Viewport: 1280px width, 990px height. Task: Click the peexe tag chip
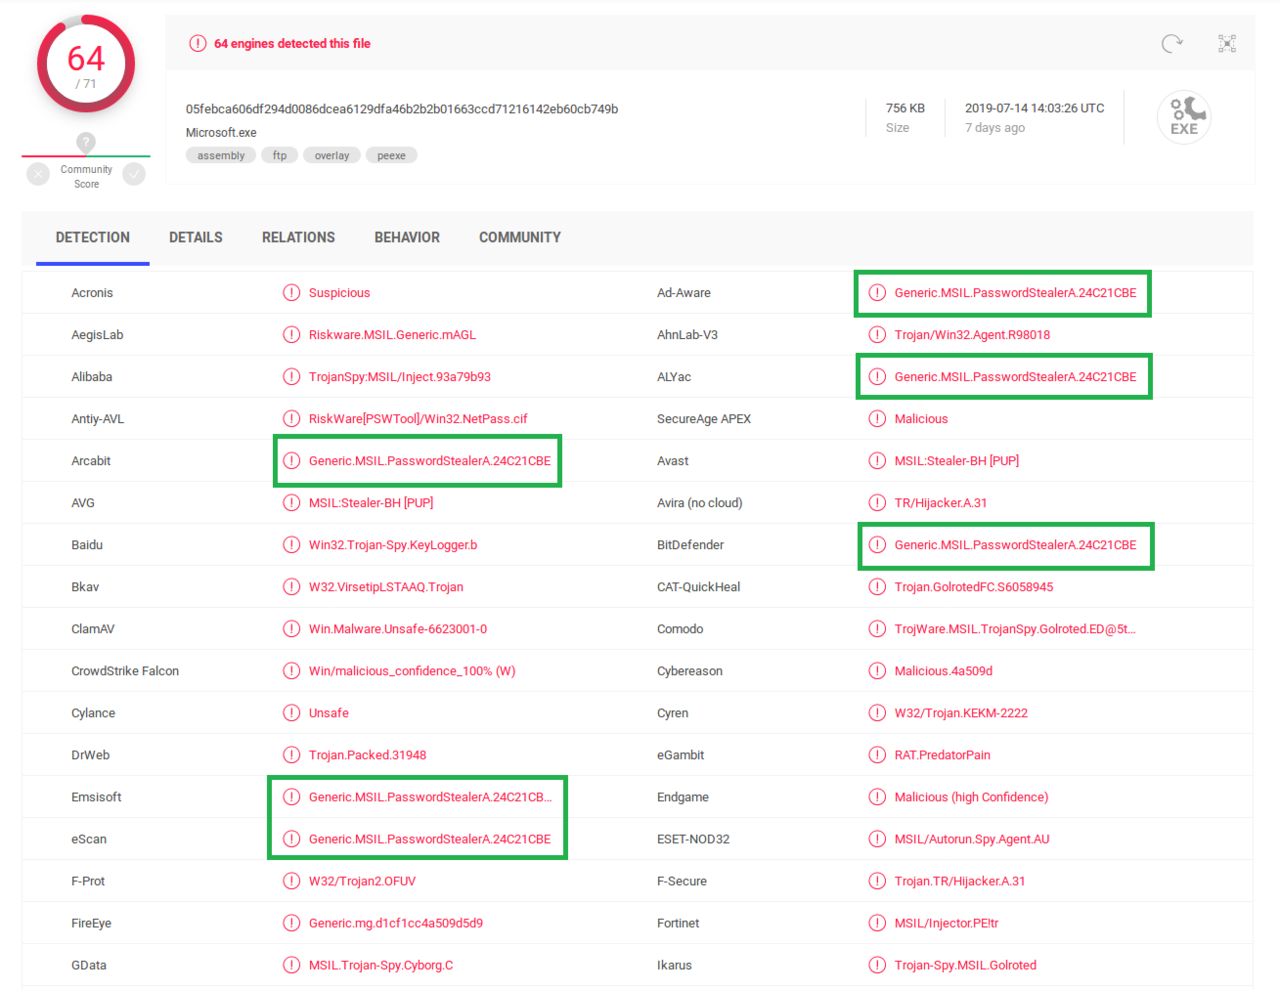(x=391, y=155)
